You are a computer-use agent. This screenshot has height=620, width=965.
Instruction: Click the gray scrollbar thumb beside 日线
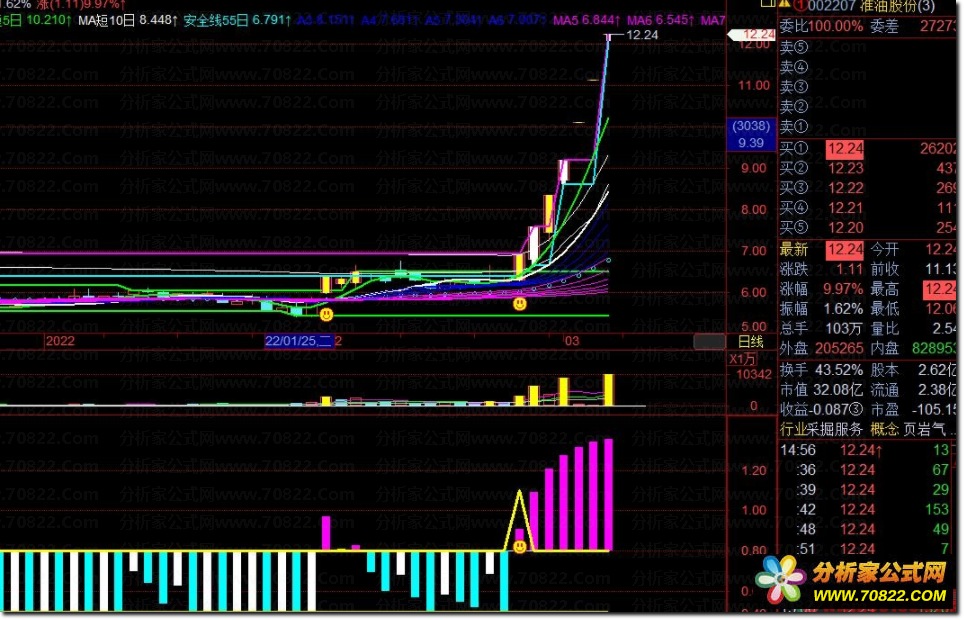pyautogui.click(x=709, y=341)
